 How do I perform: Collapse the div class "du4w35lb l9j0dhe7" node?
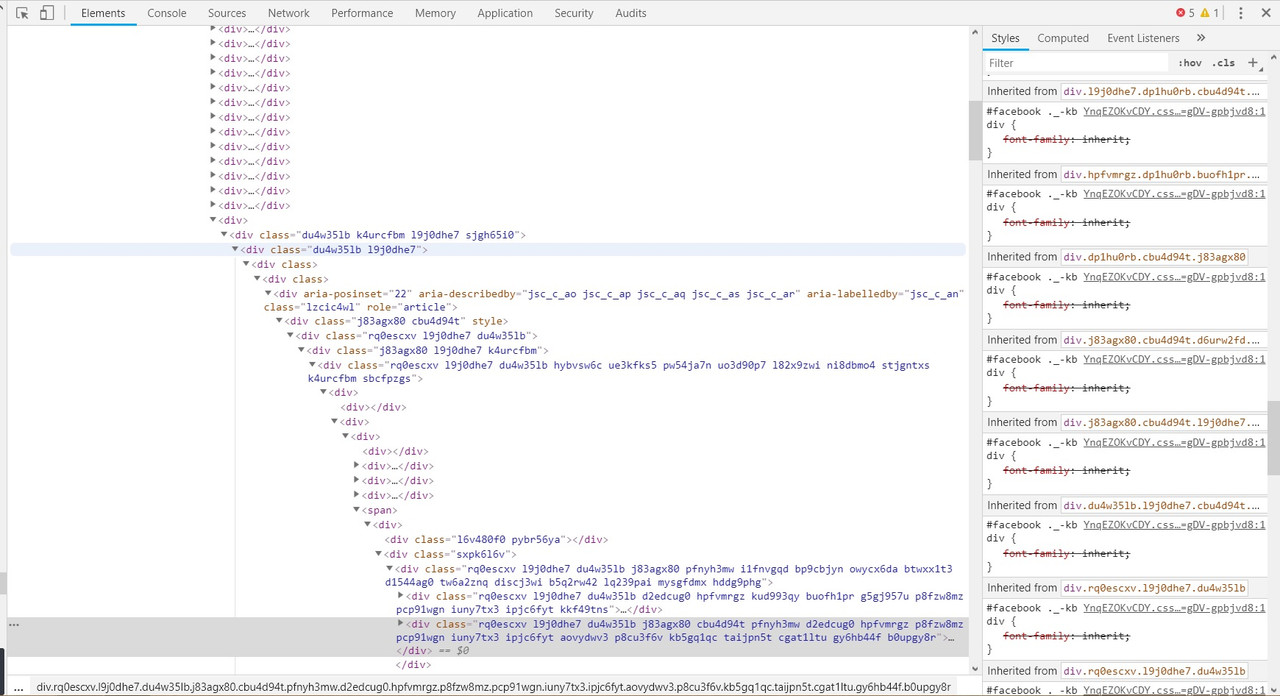tap(235, 250)
